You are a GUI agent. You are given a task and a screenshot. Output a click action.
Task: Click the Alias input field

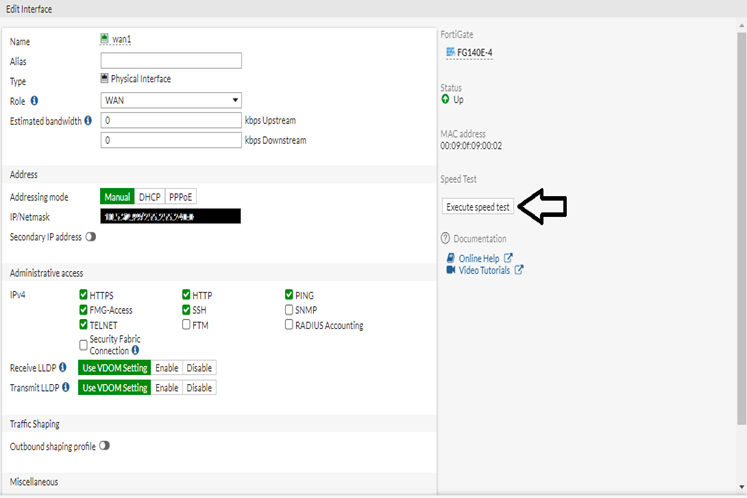tap(171, 61)
